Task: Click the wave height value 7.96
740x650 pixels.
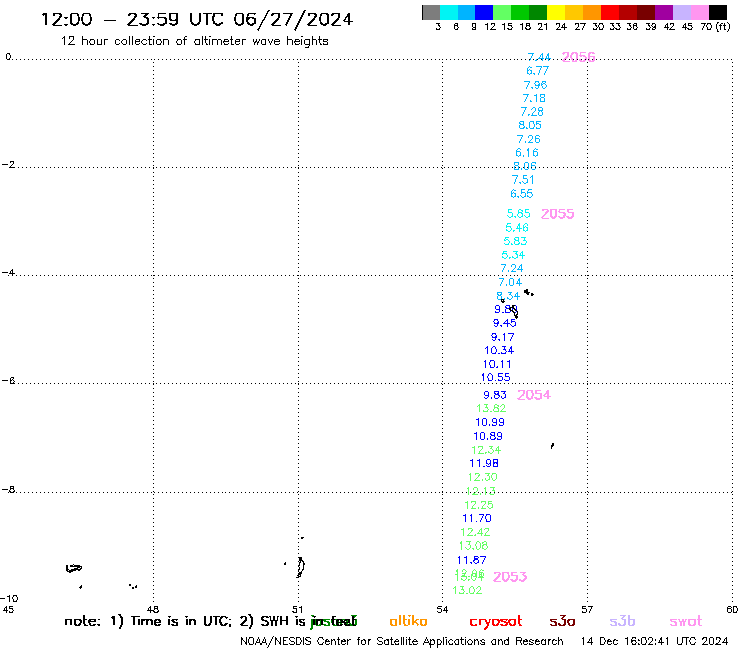Action: (536, 85)
